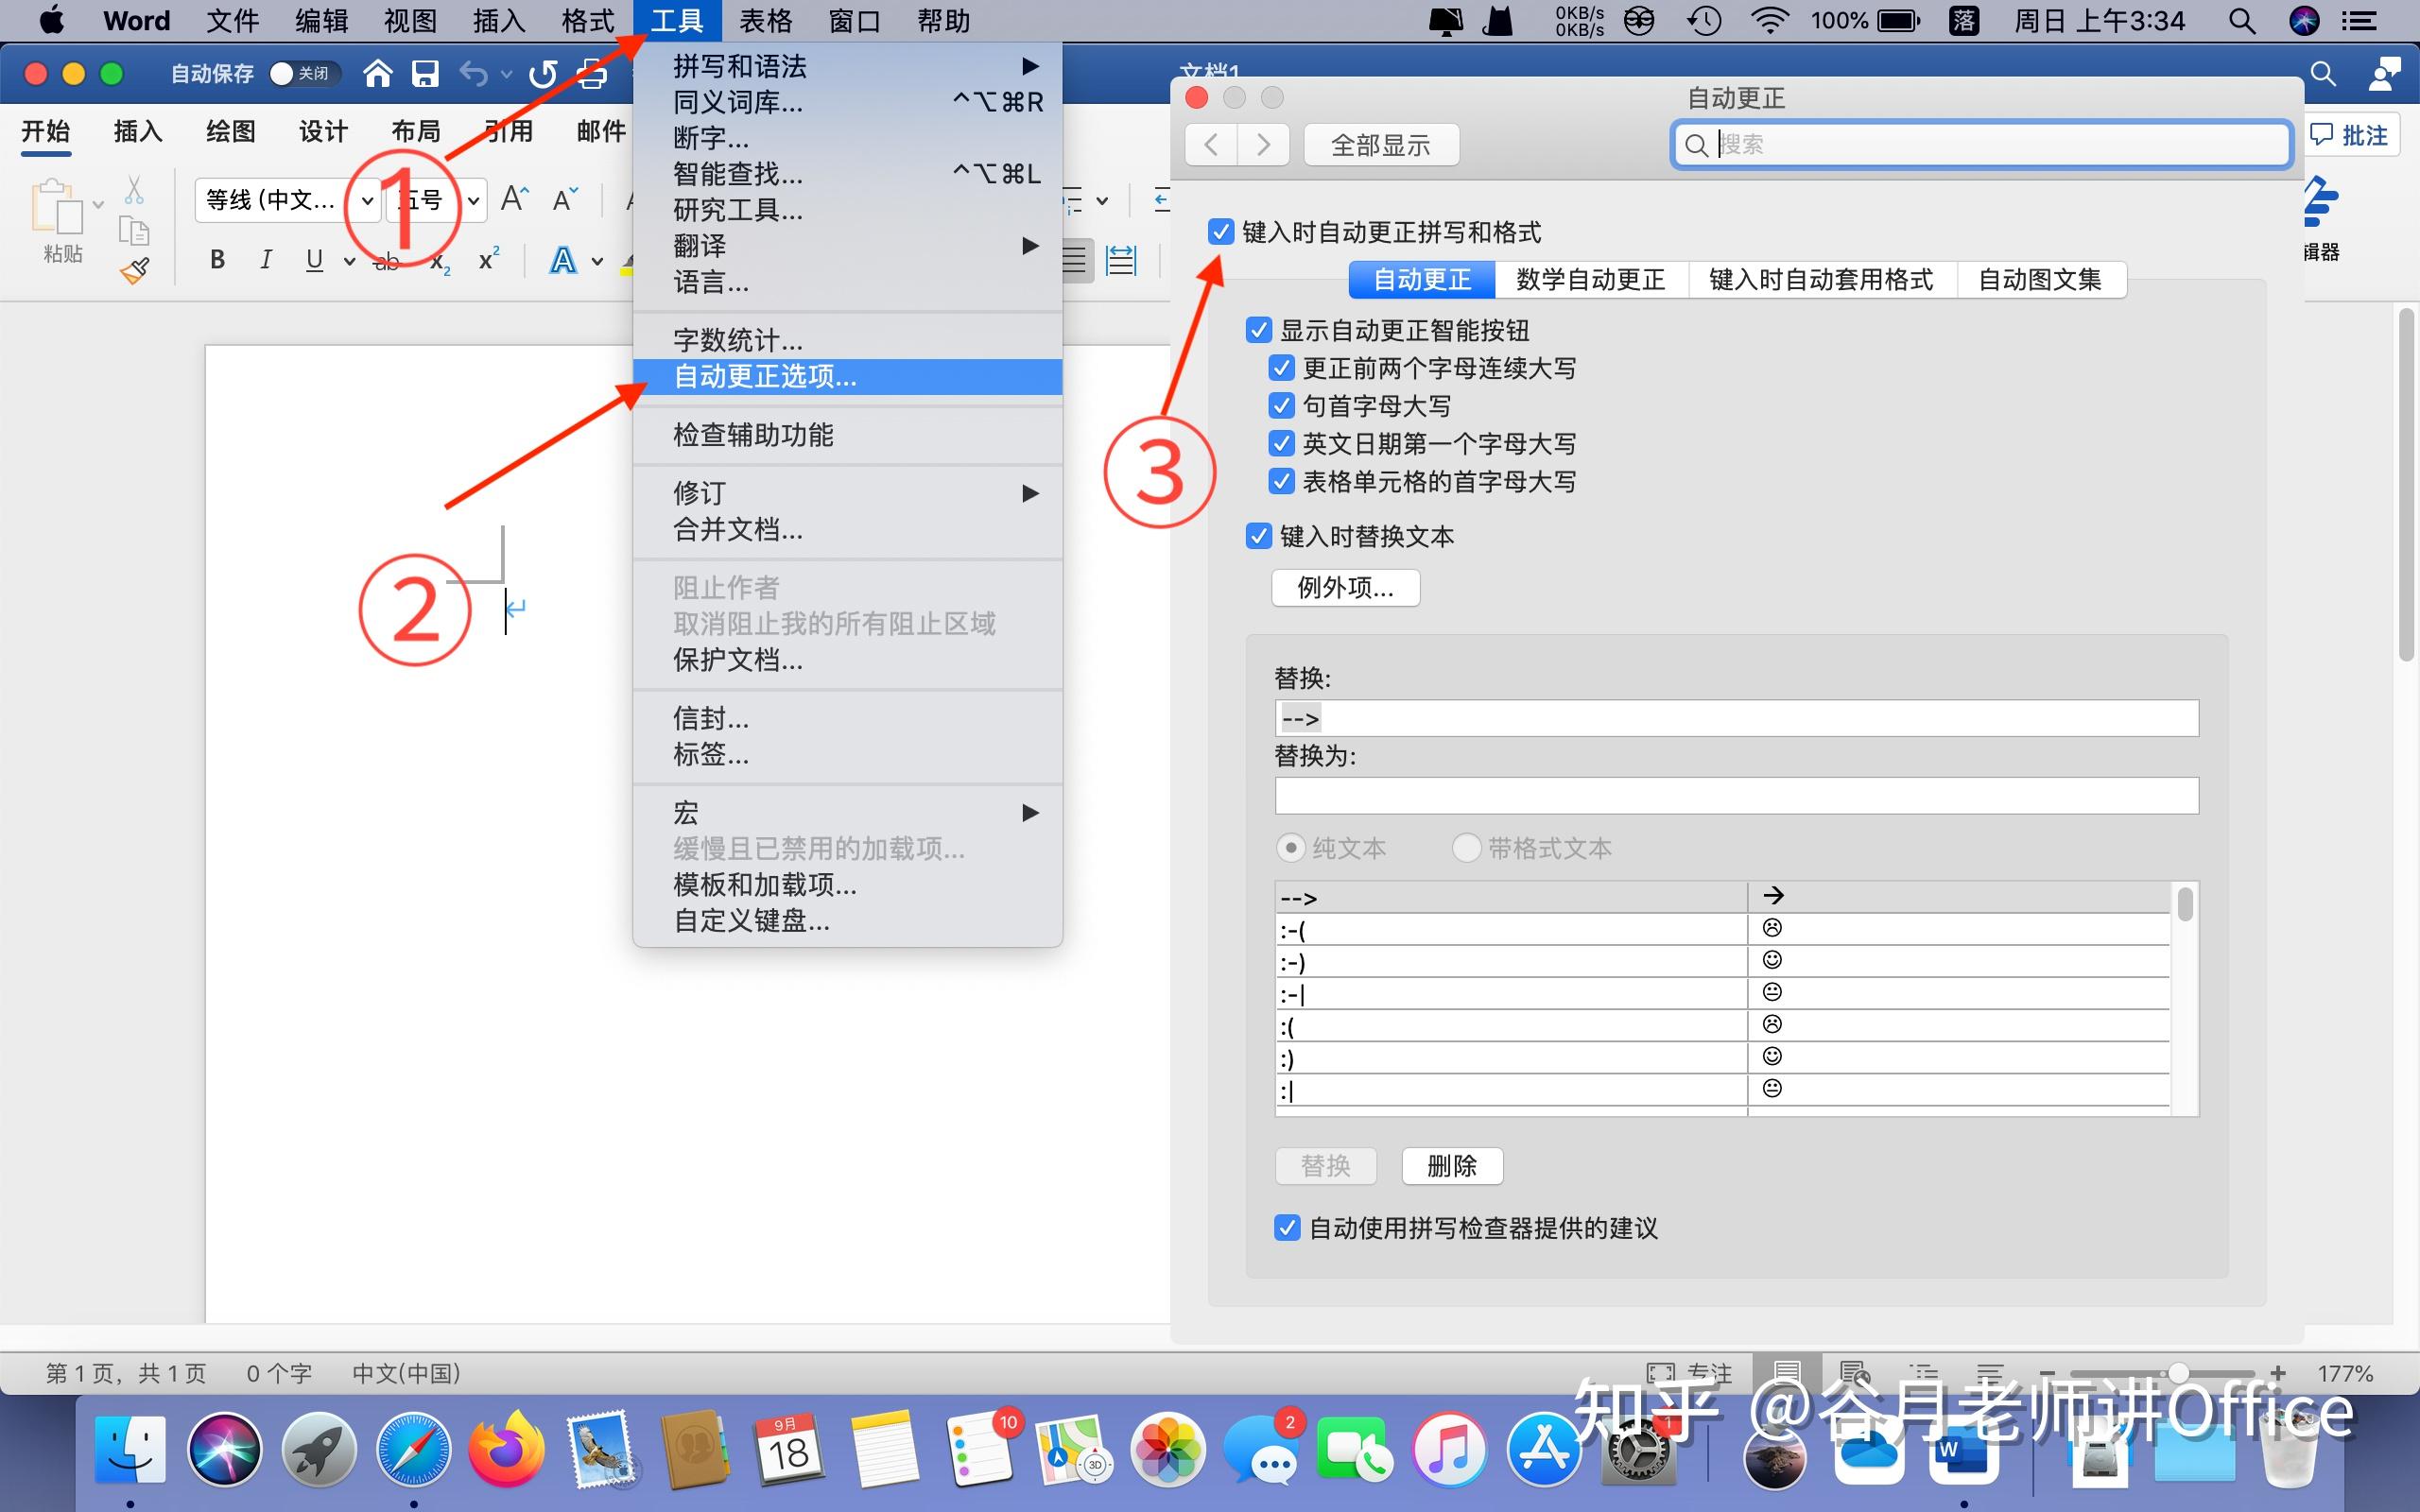The height and width of the screenshot is (1512, 2420).
Task: Switch to 自动图文集 tab
Action: click(x=2040, y=279)
